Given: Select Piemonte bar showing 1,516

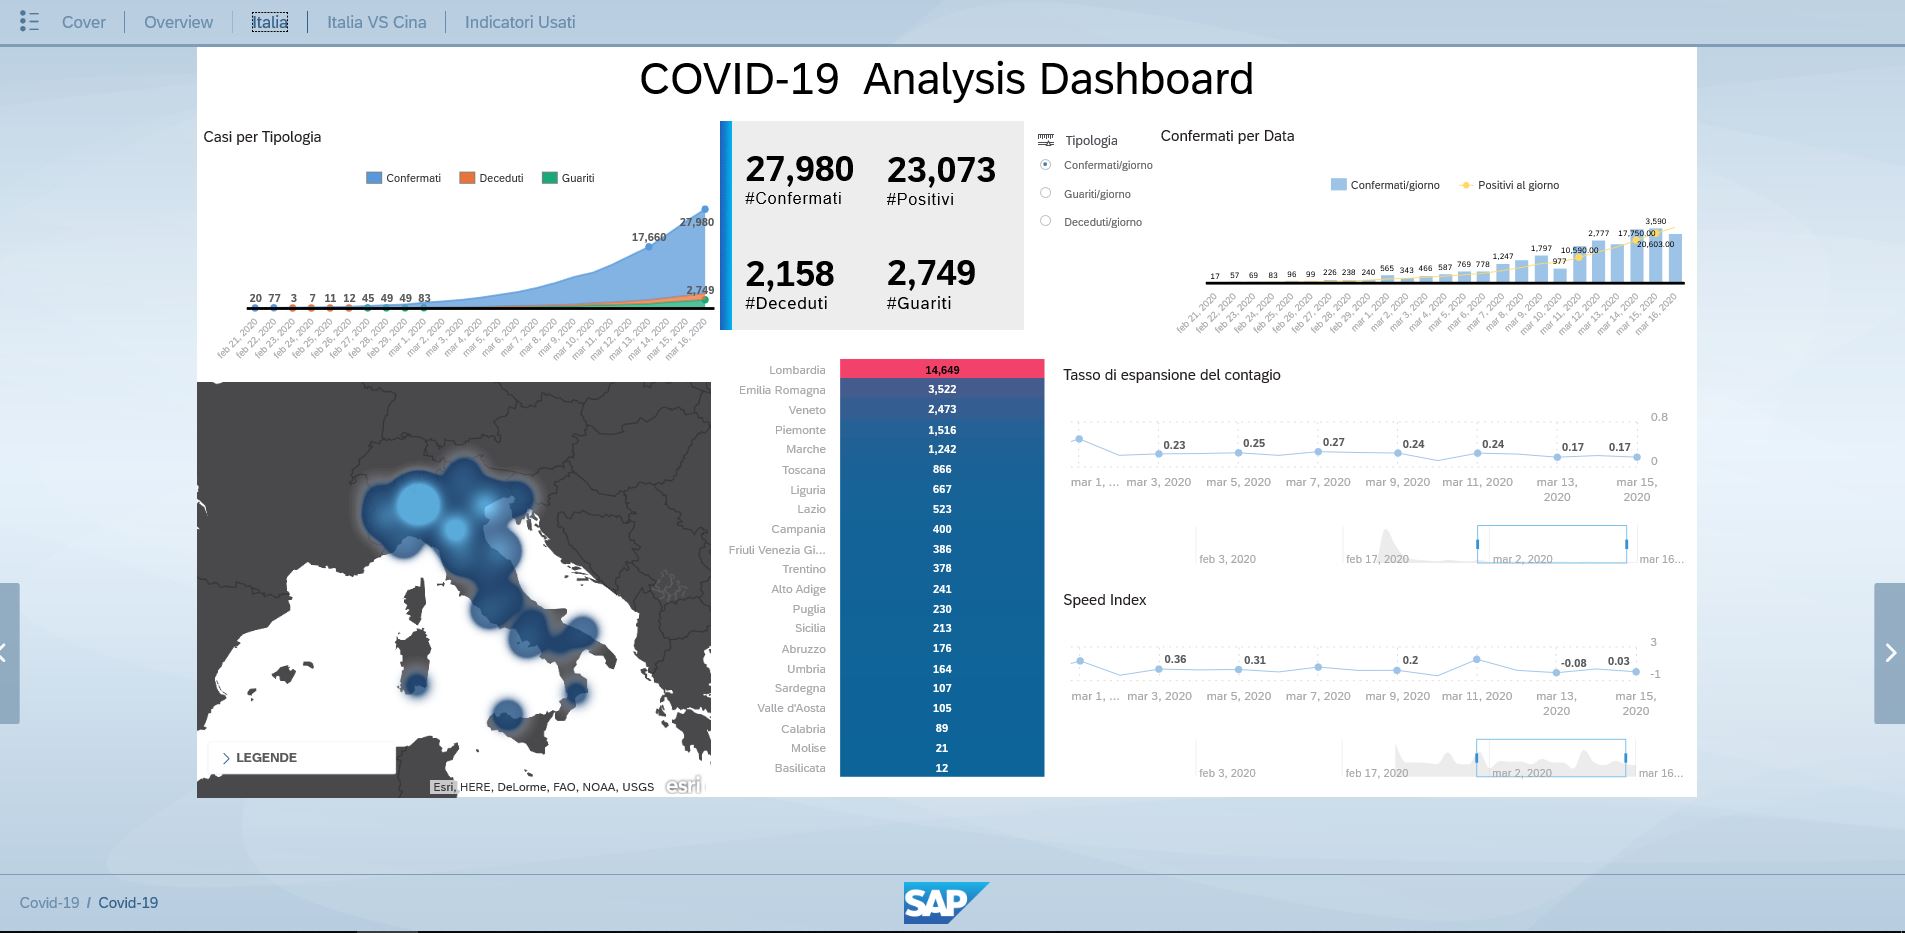Looking at the screenshot, I should pos(942,430).
